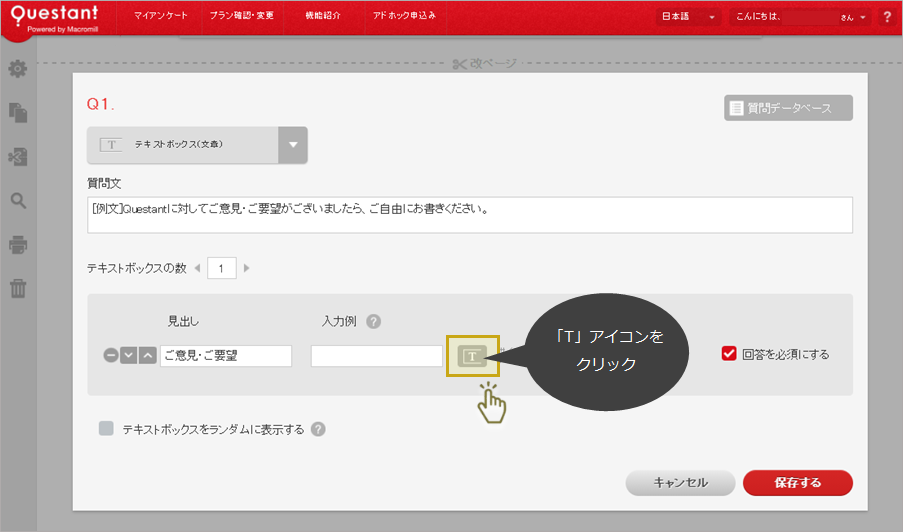This screenshot has width=903, height=532.
Task: Click the minus remove row icon
Action: point(110,356)
